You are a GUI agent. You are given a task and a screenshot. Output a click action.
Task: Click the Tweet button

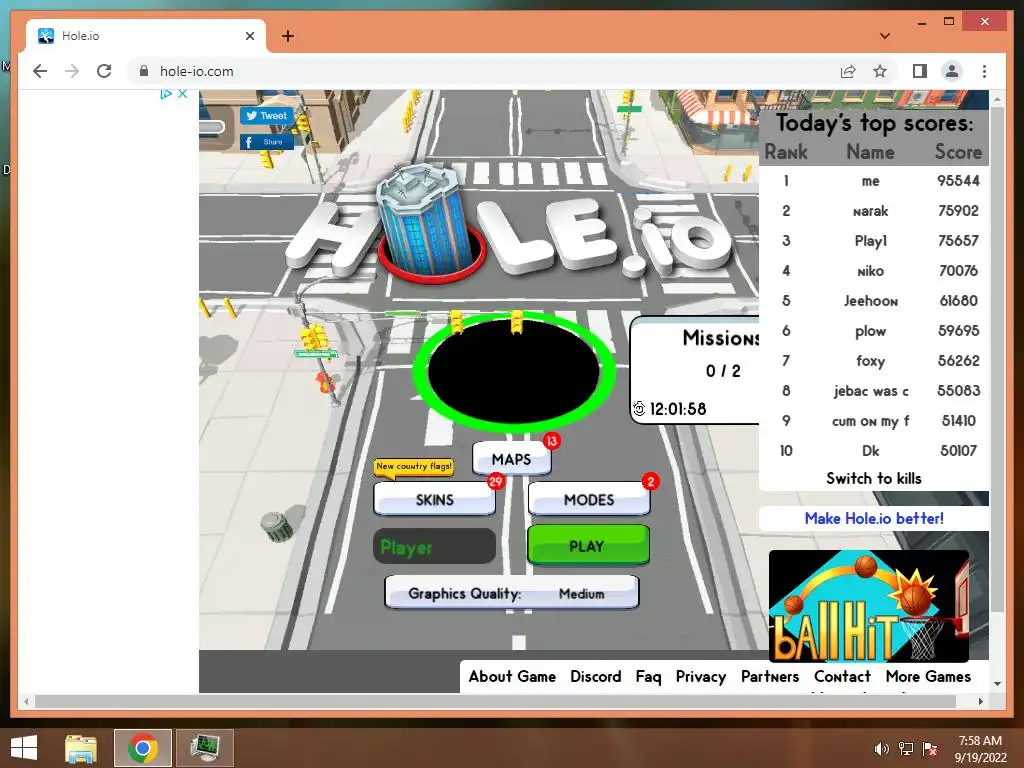pos(266,116)
